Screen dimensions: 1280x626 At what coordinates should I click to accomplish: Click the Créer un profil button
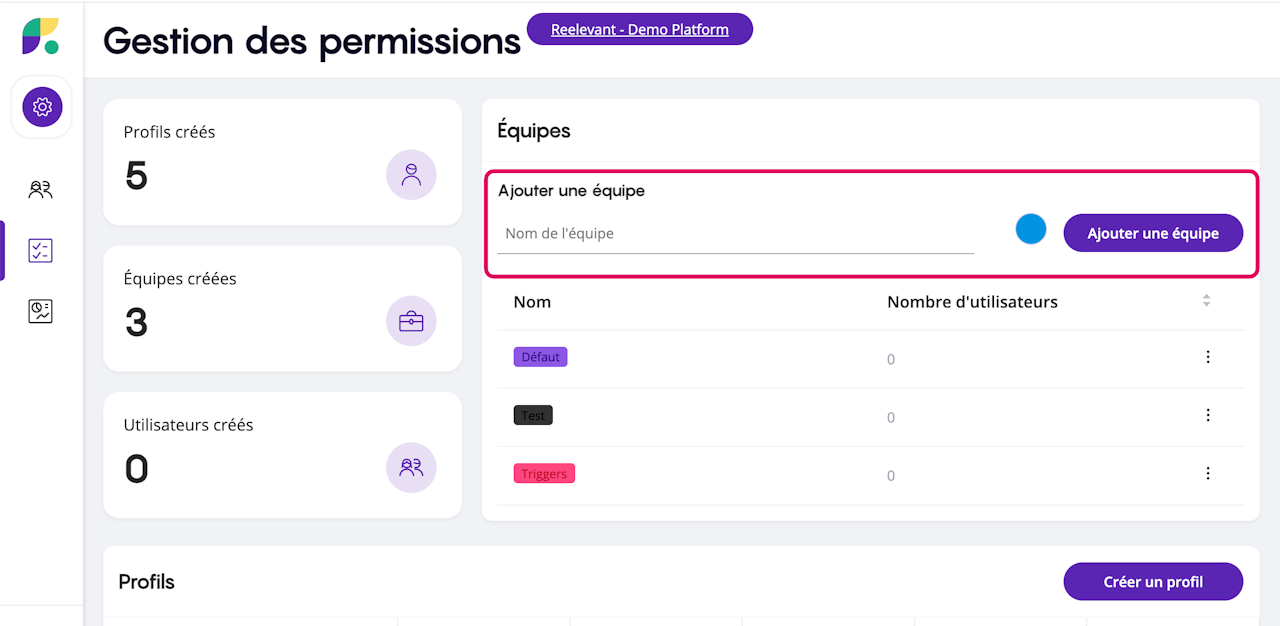click(x=1153, y=582)
